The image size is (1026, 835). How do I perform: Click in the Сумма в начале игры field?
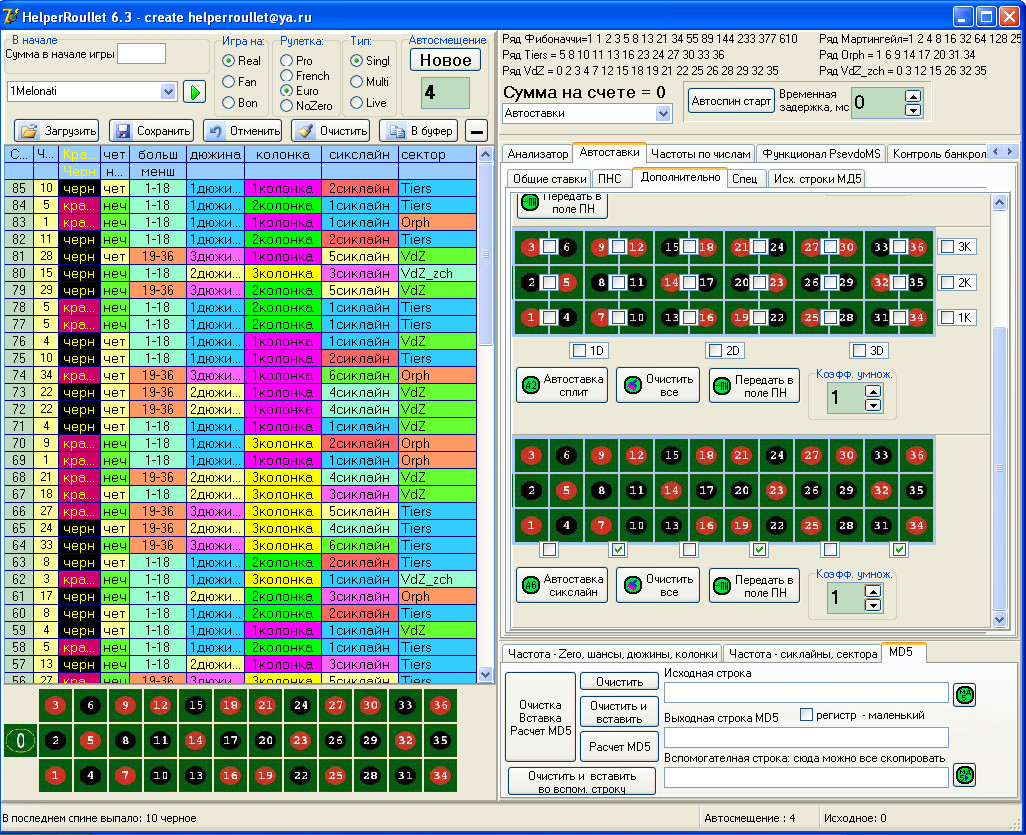click(141, 54)
